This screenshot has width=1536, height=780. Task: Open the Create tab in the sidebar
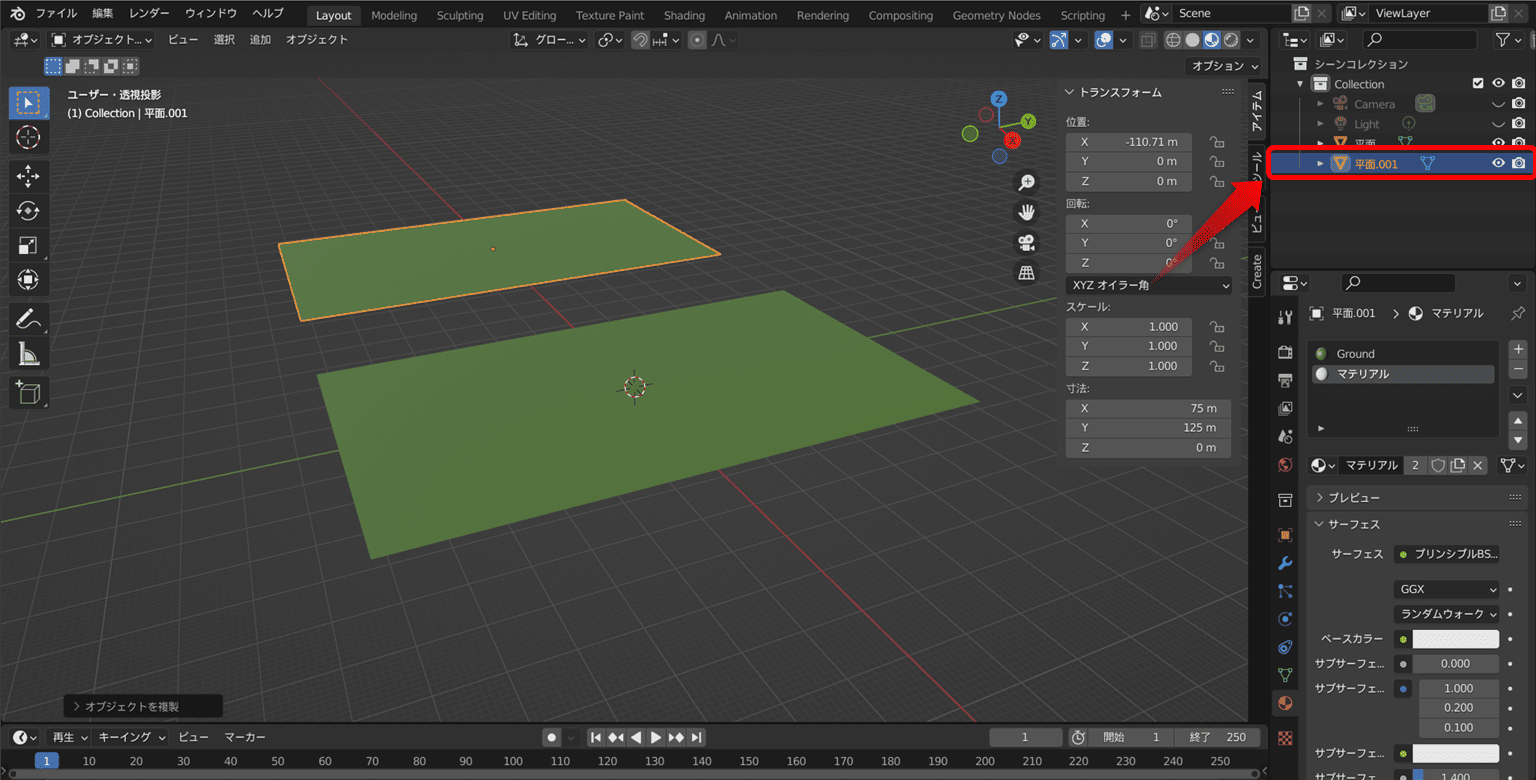click(1257, 270)
